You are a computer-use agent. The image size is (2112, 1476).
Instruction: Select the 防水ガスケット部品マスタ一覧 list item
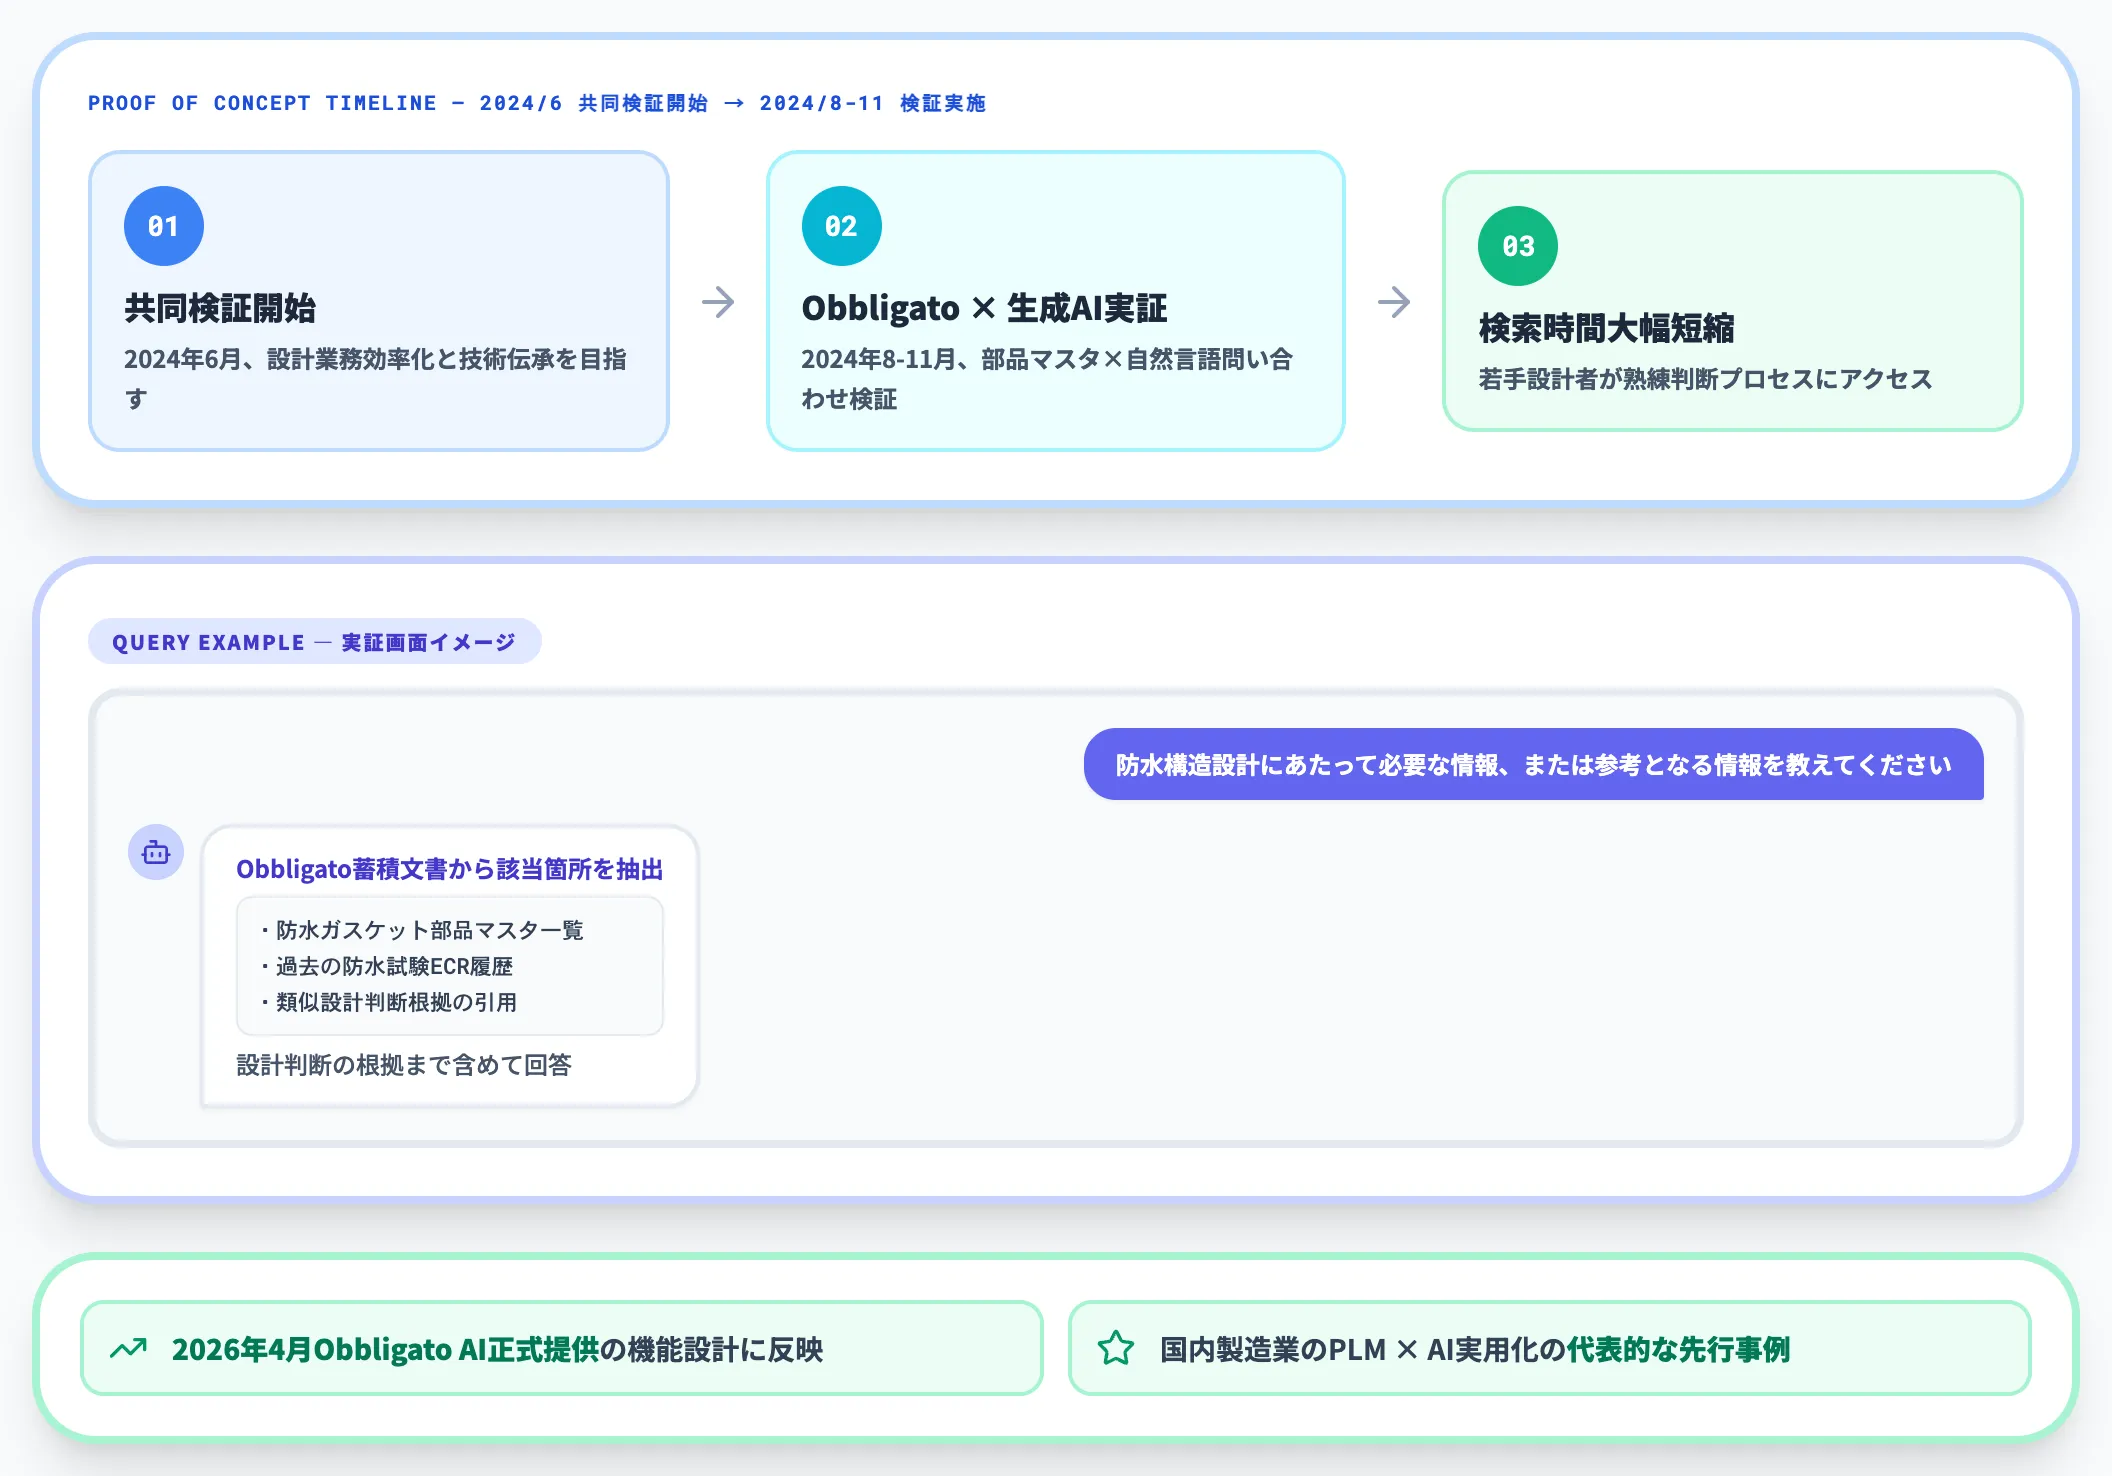(422, 930)
